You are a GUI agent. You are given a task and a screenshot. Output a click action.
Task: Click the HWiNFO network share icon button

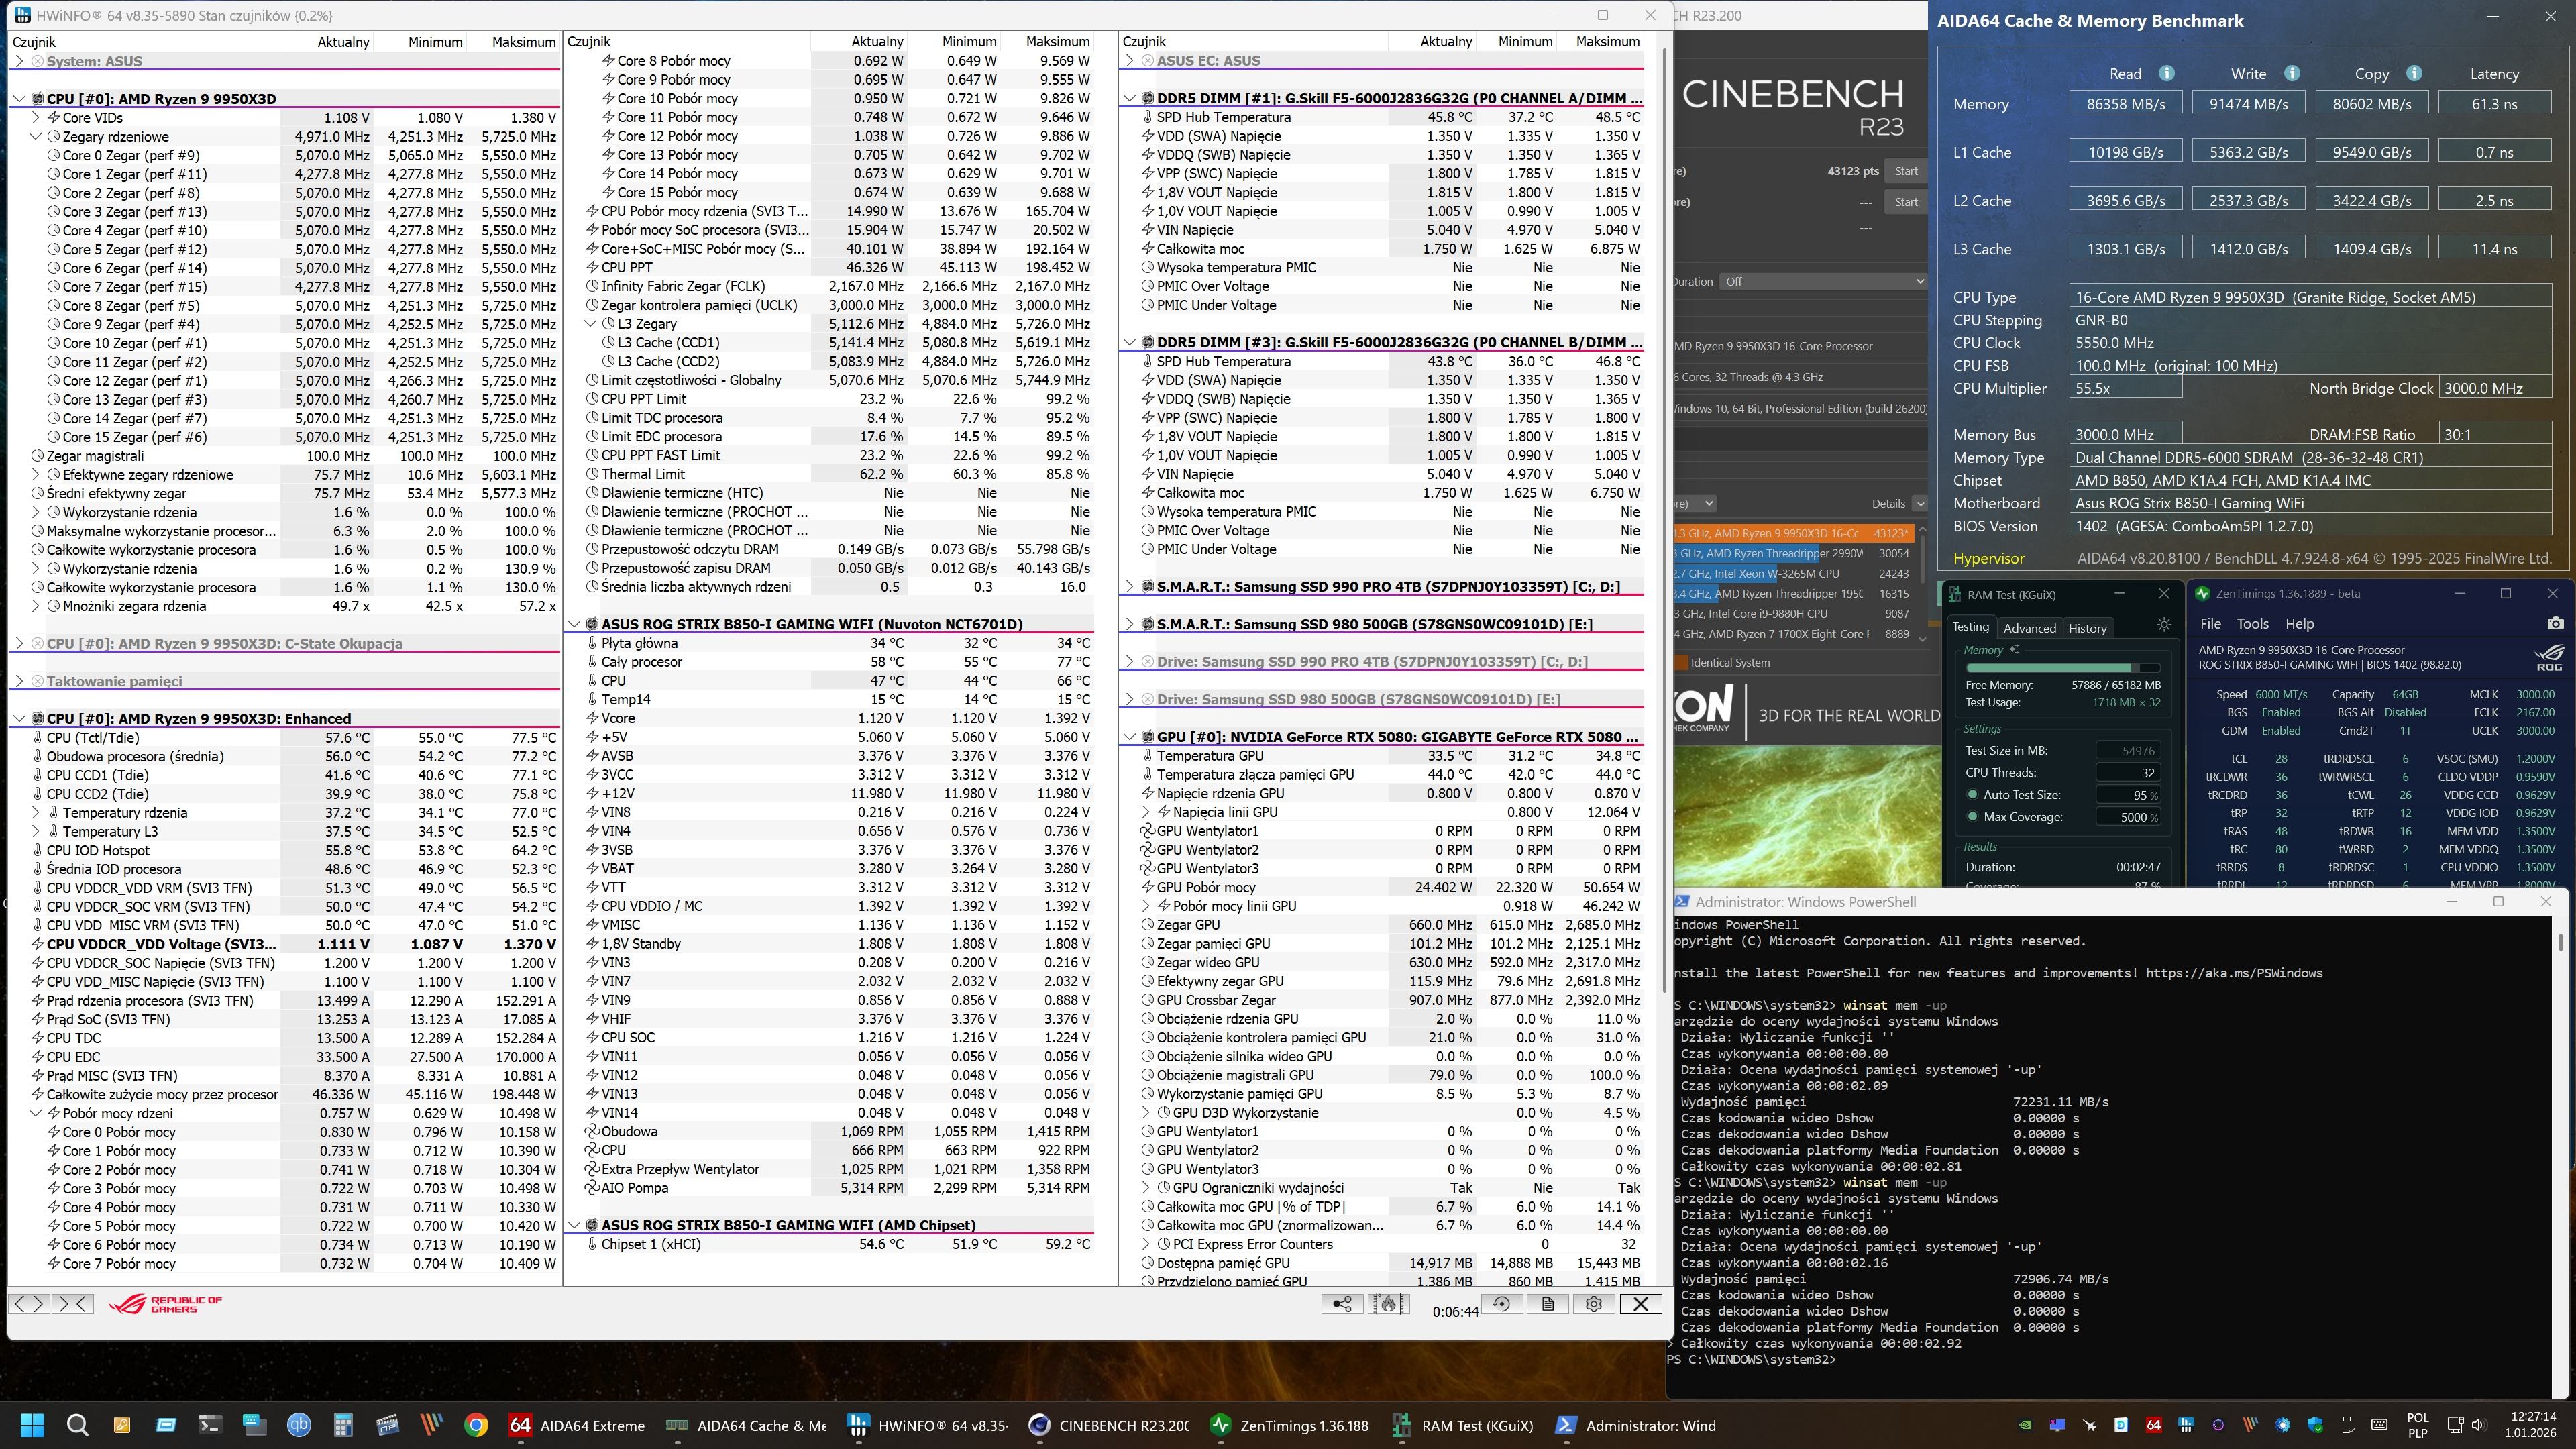[1342, 1304]
